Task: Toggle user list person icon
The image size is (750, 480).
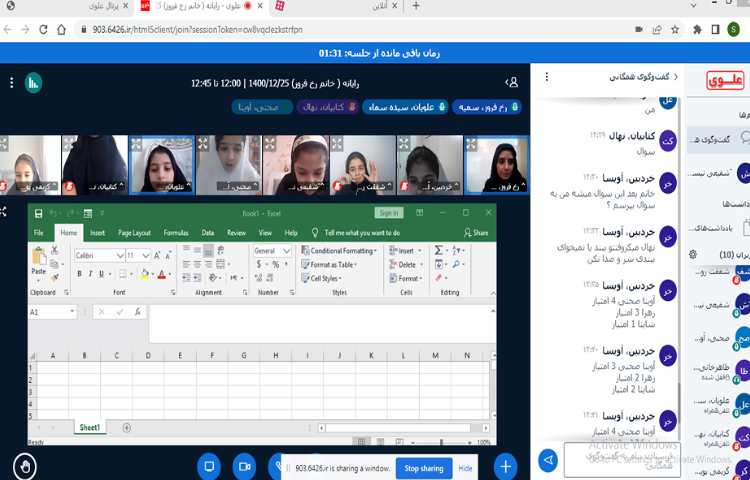Action: [x=512, y=83]
